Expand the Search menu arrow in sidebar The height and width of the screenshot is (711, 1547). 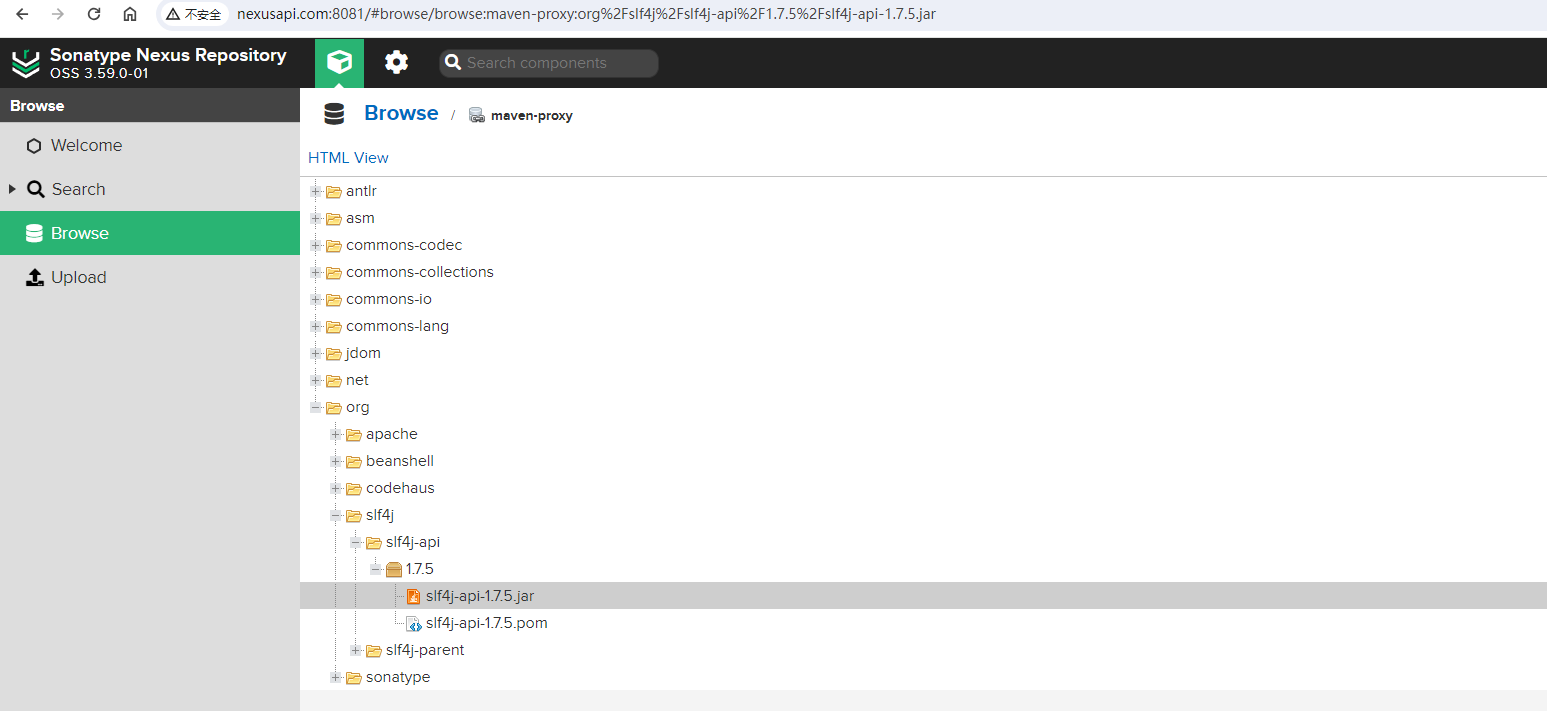click(x=12, y=189)
